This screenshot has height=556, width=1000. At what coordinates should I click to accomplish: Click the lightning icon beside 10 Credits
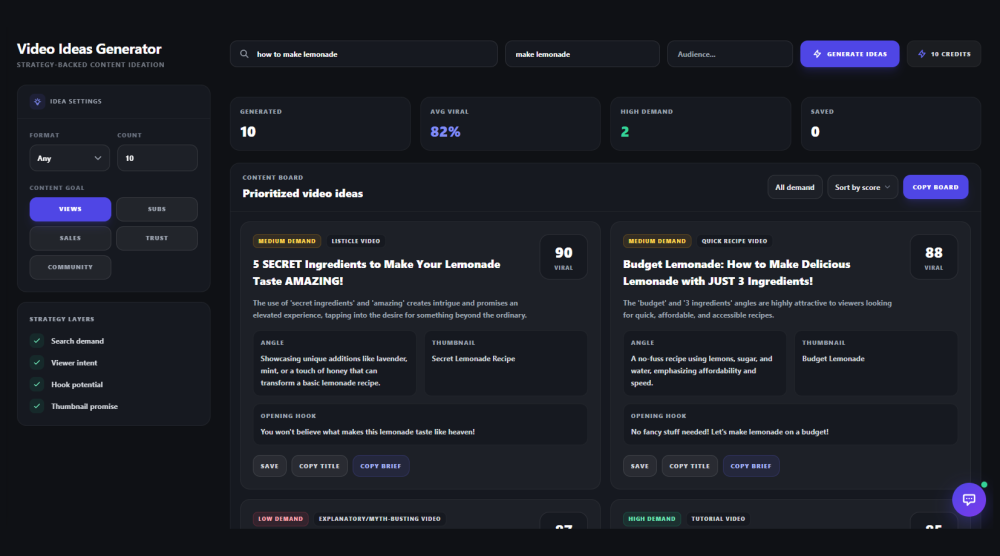point(922,54)
